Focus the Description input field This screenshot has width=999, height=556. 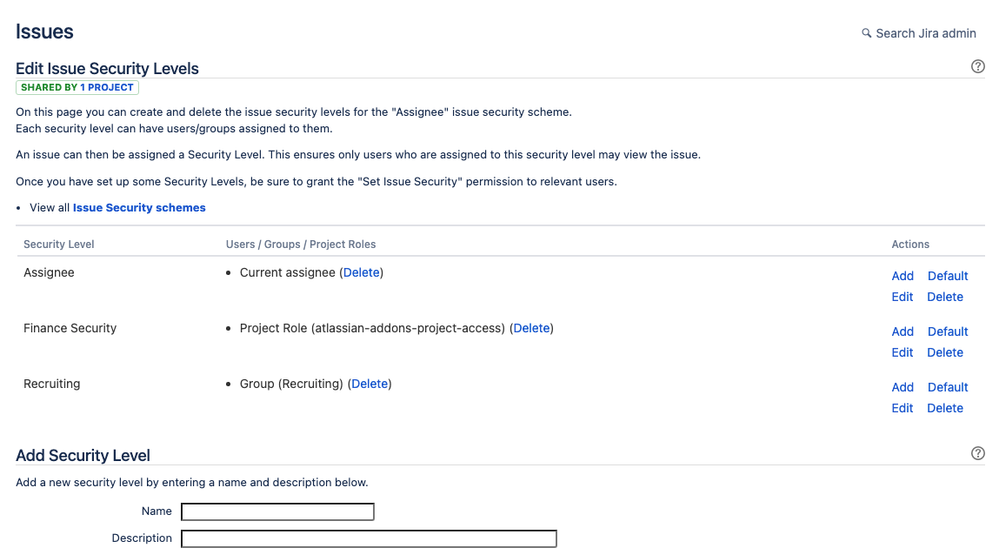(x=369, y=539)
